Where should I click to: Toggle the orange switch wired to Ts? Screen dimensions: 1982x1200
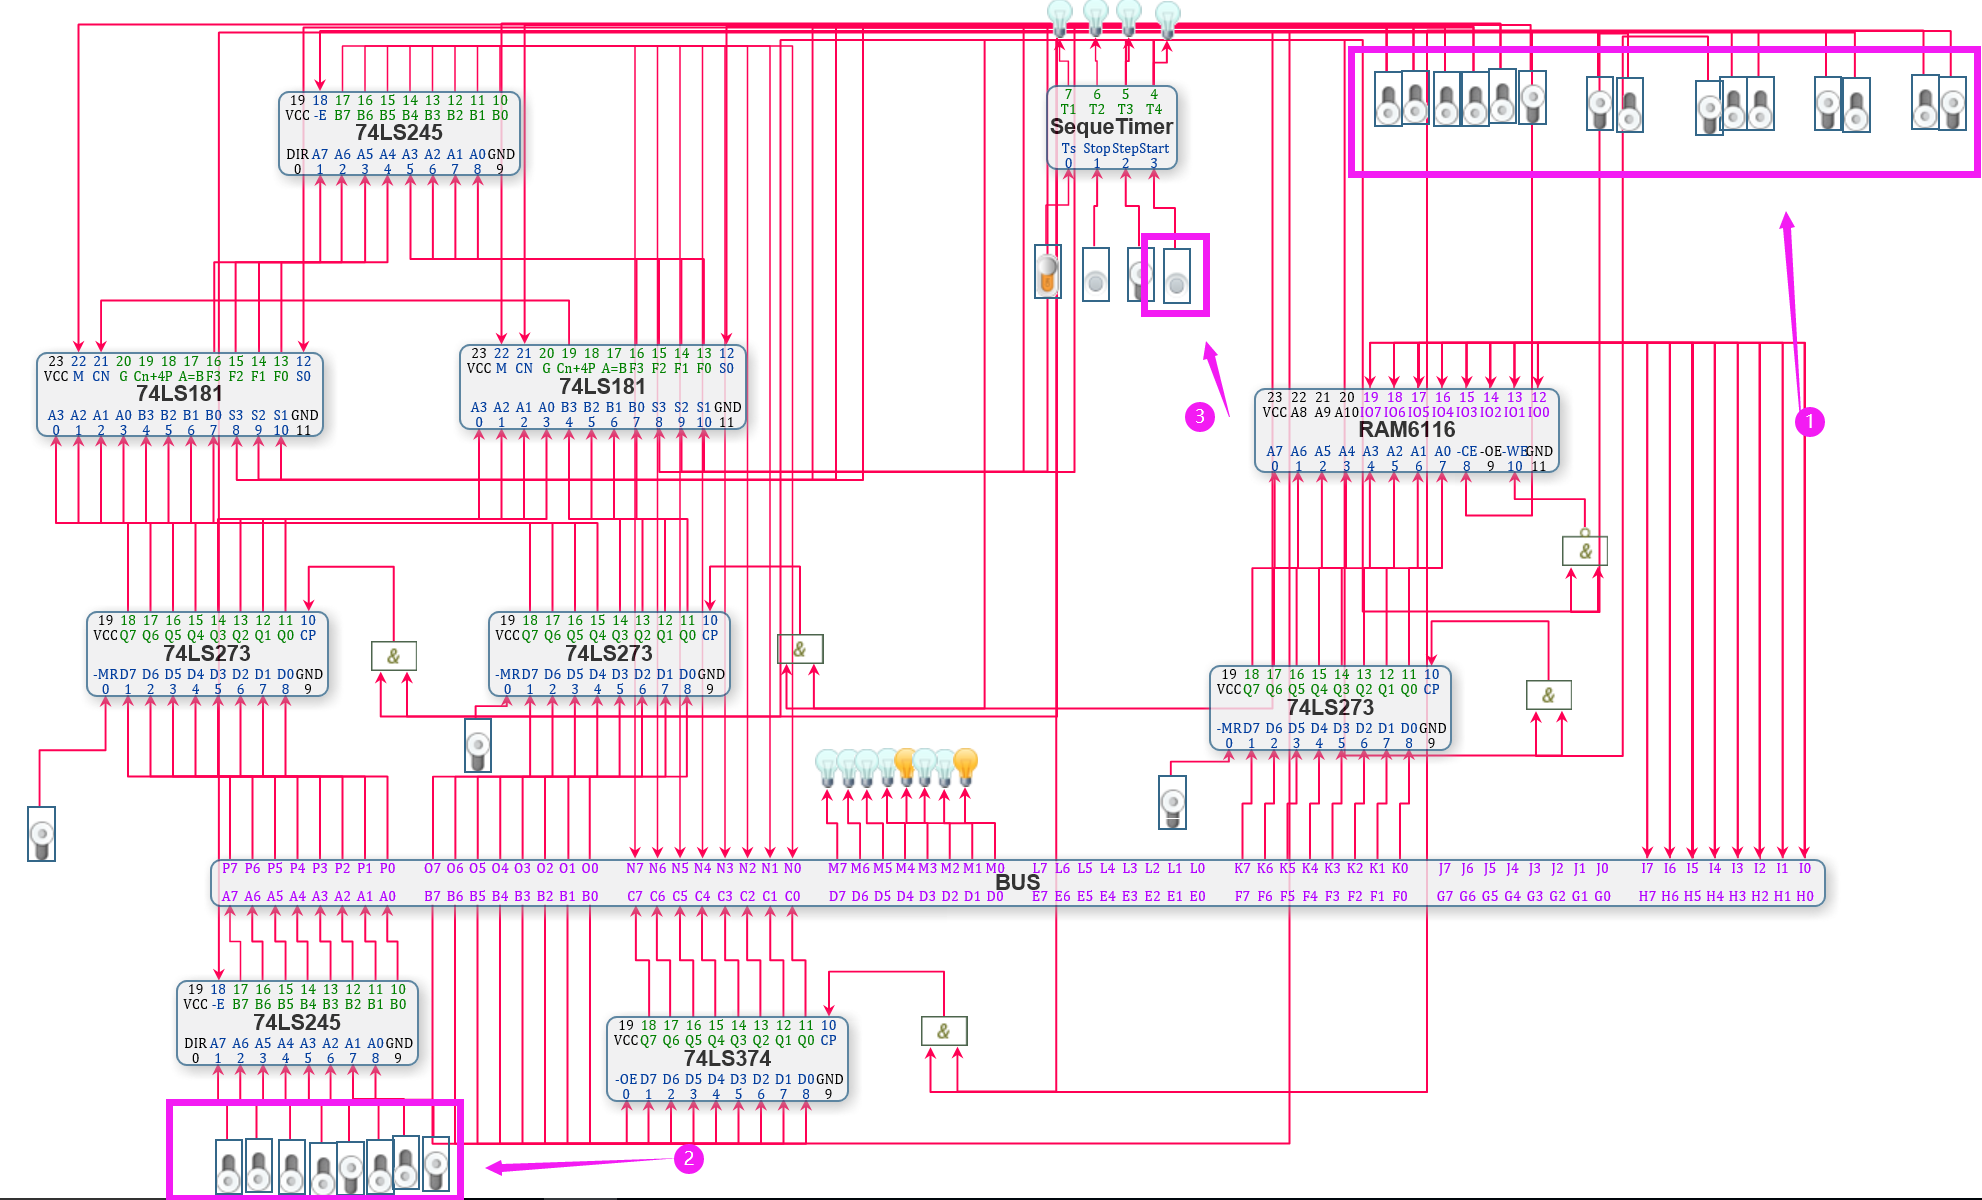pos(1047,272)
